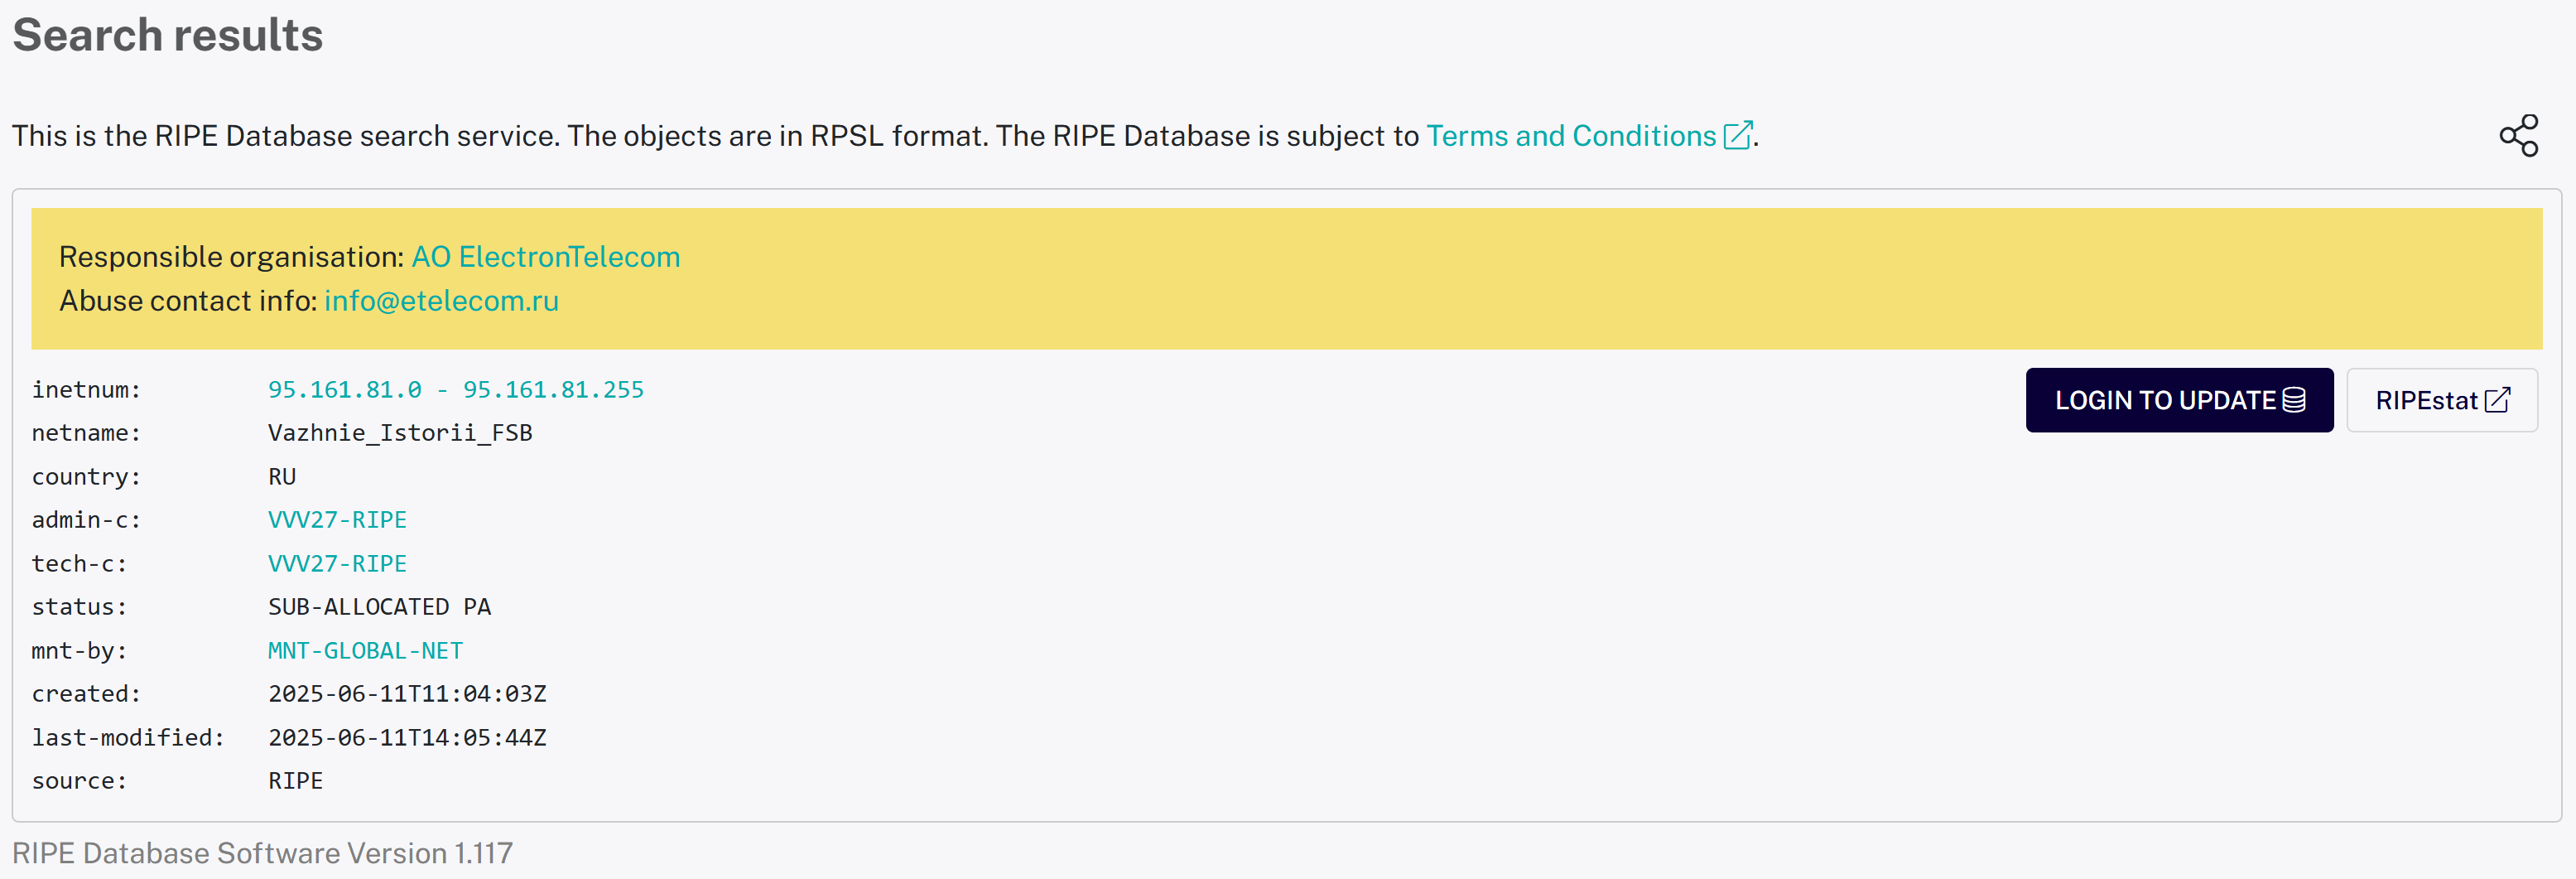Click the database icon in the login button
Viewport: 2576px width, 879px height.
(2294, 400)
